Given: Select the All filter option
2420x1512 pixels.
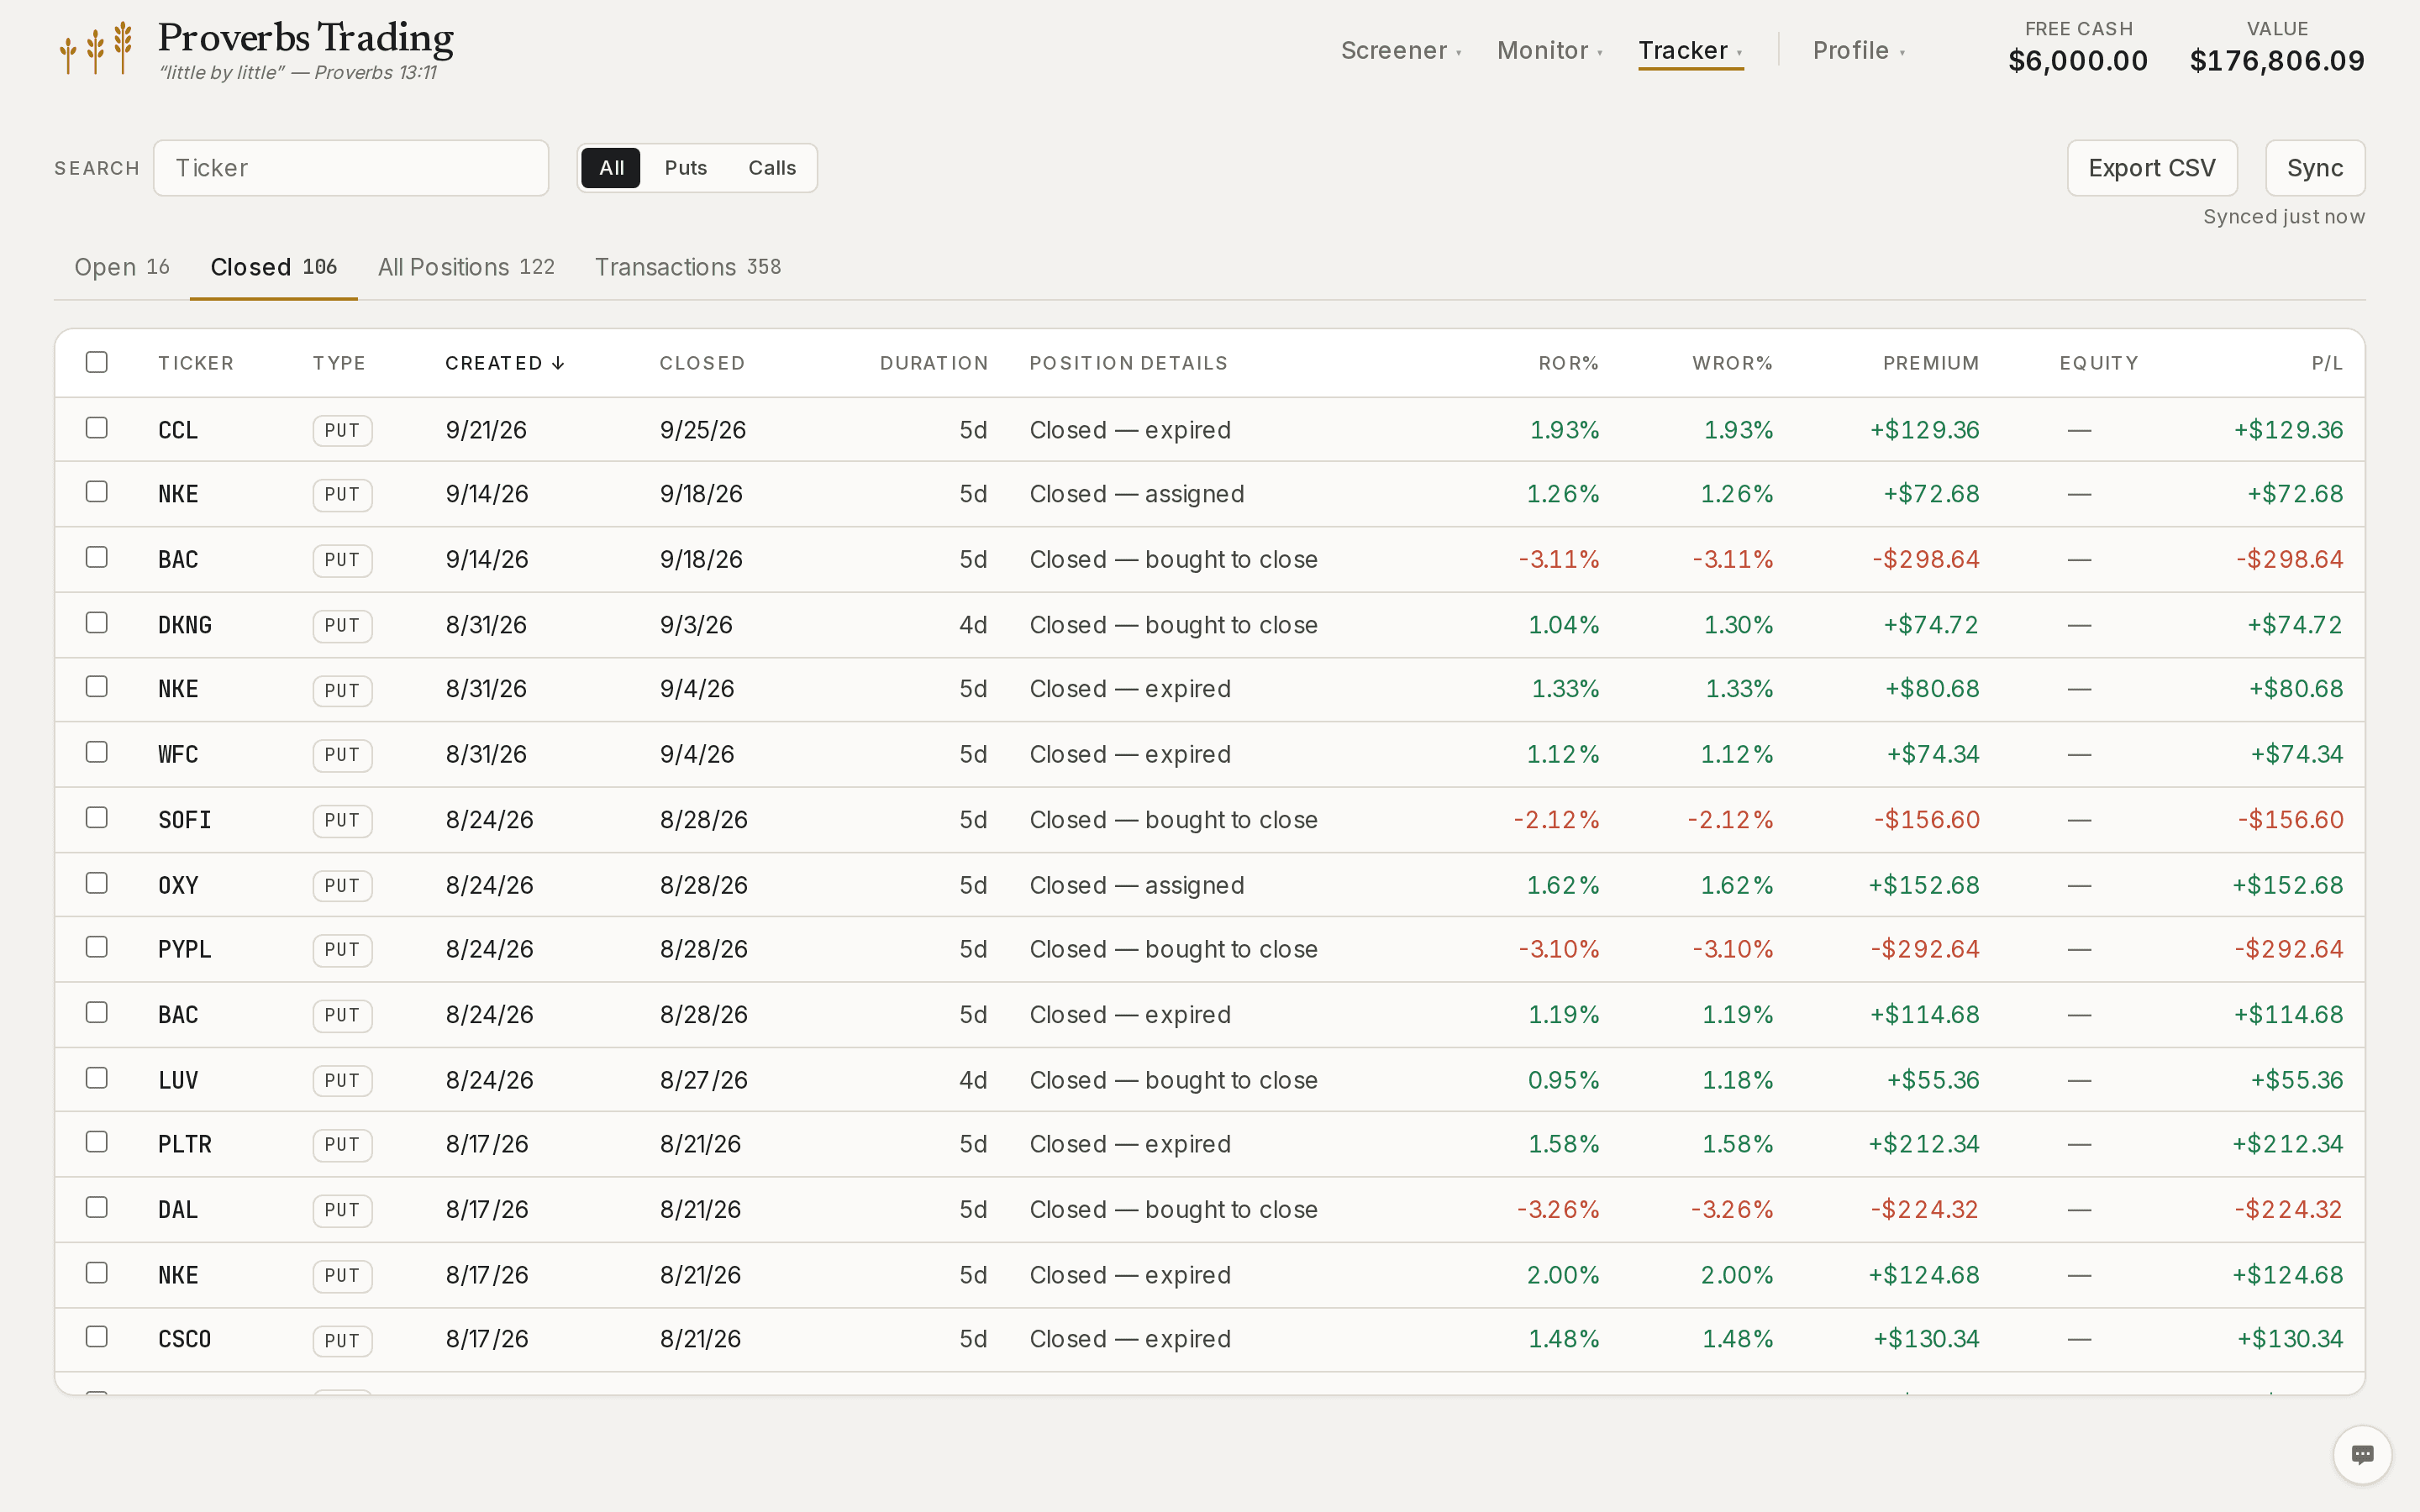Looking at the screenshot, I should coord(611,168).
